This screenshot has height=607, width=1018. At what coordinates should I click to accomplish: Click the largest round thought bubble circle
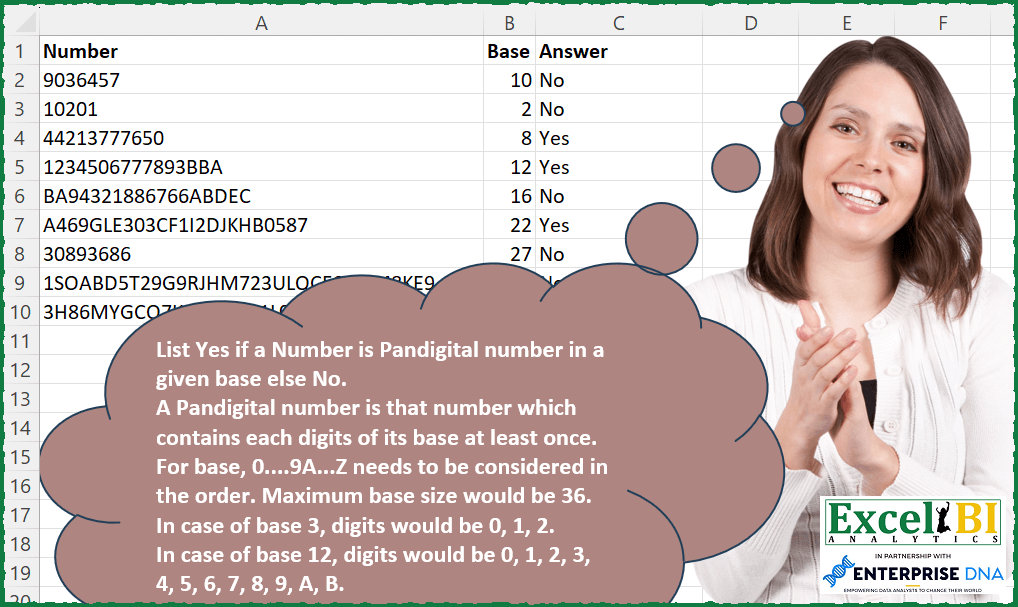coord(661,239)
